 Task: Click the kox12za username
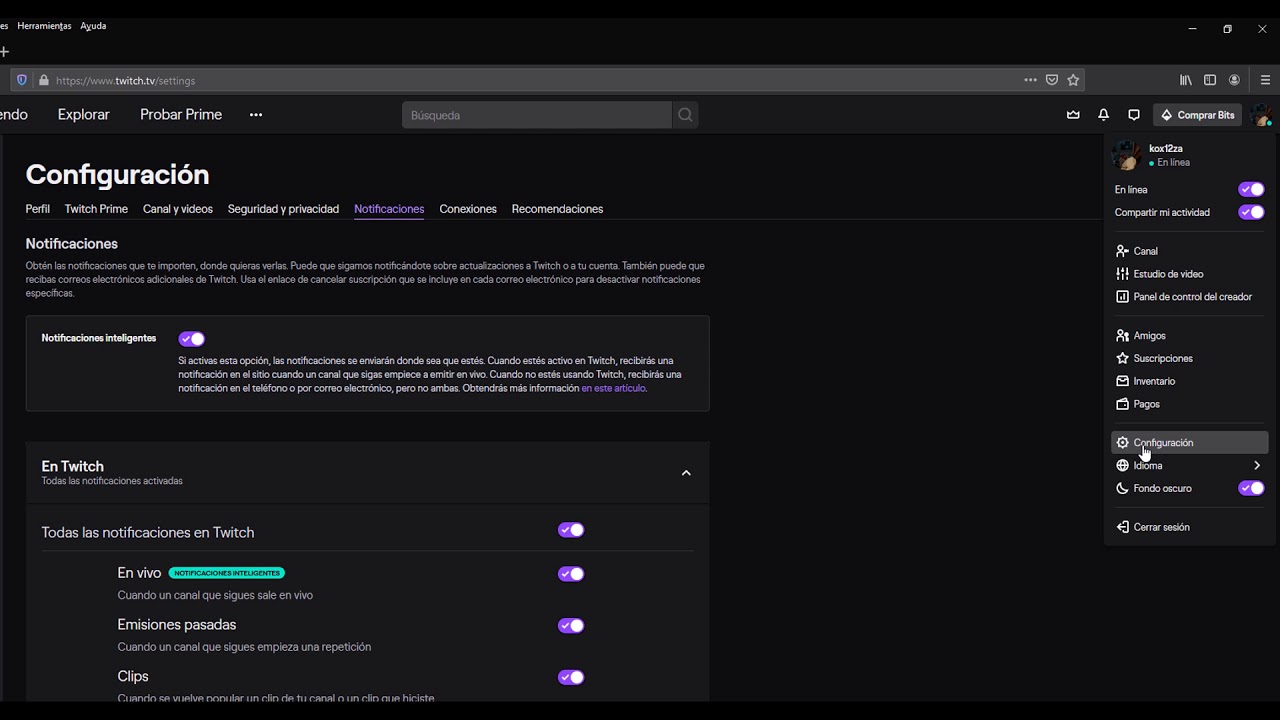[1166, 148]
